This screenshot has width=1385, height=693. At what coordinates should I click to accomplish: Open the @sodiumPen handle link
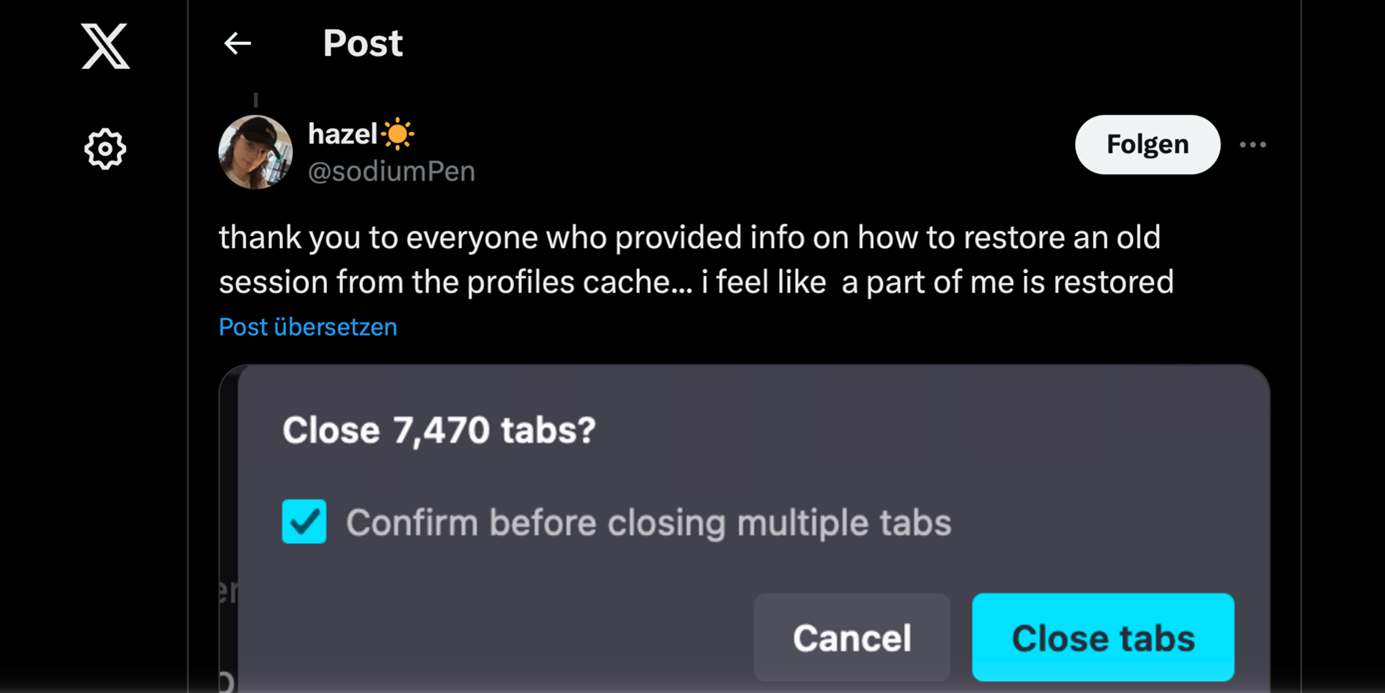coord(391,171)
